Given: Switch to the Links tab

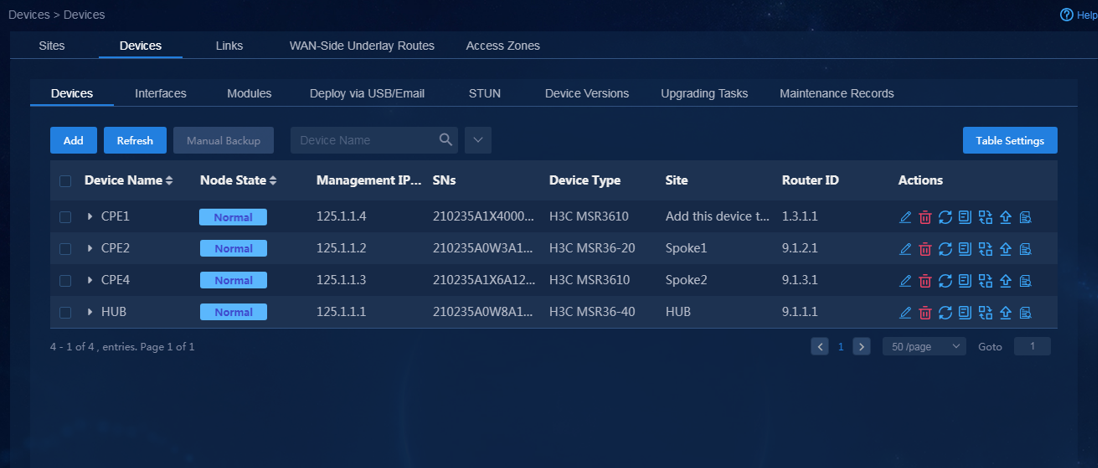Looking at the screenshot, I should click(x=230, y=46).
